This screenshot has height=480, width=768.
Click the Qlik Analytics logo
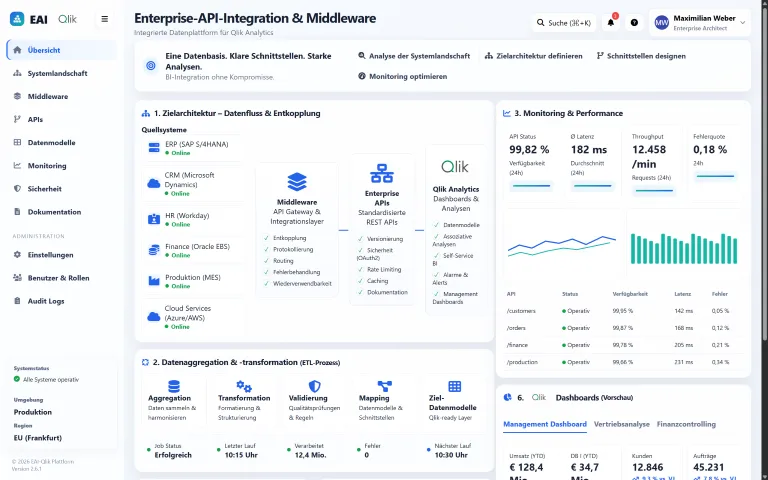pos(455,167)
